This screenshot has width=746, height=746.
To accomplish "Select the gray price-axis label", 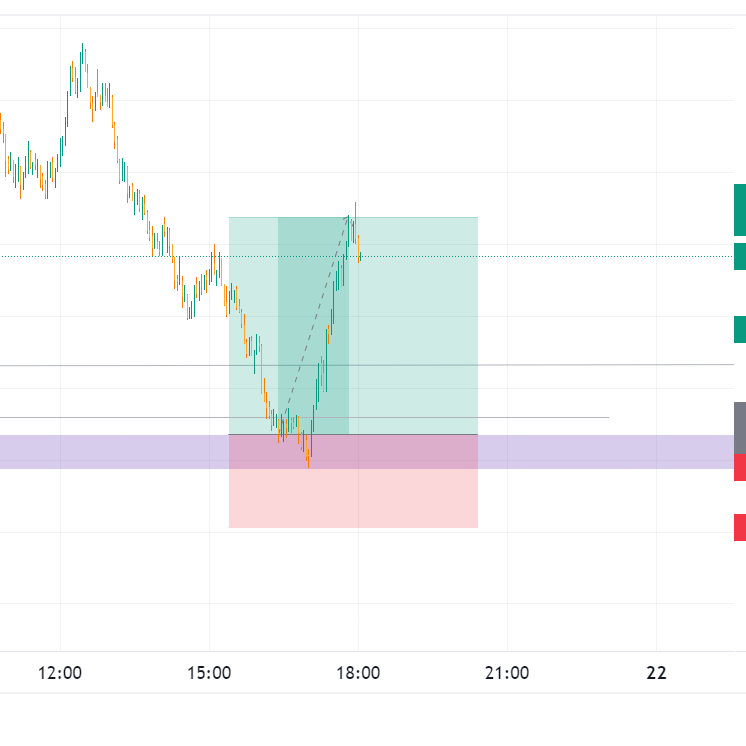I will 740,427.
